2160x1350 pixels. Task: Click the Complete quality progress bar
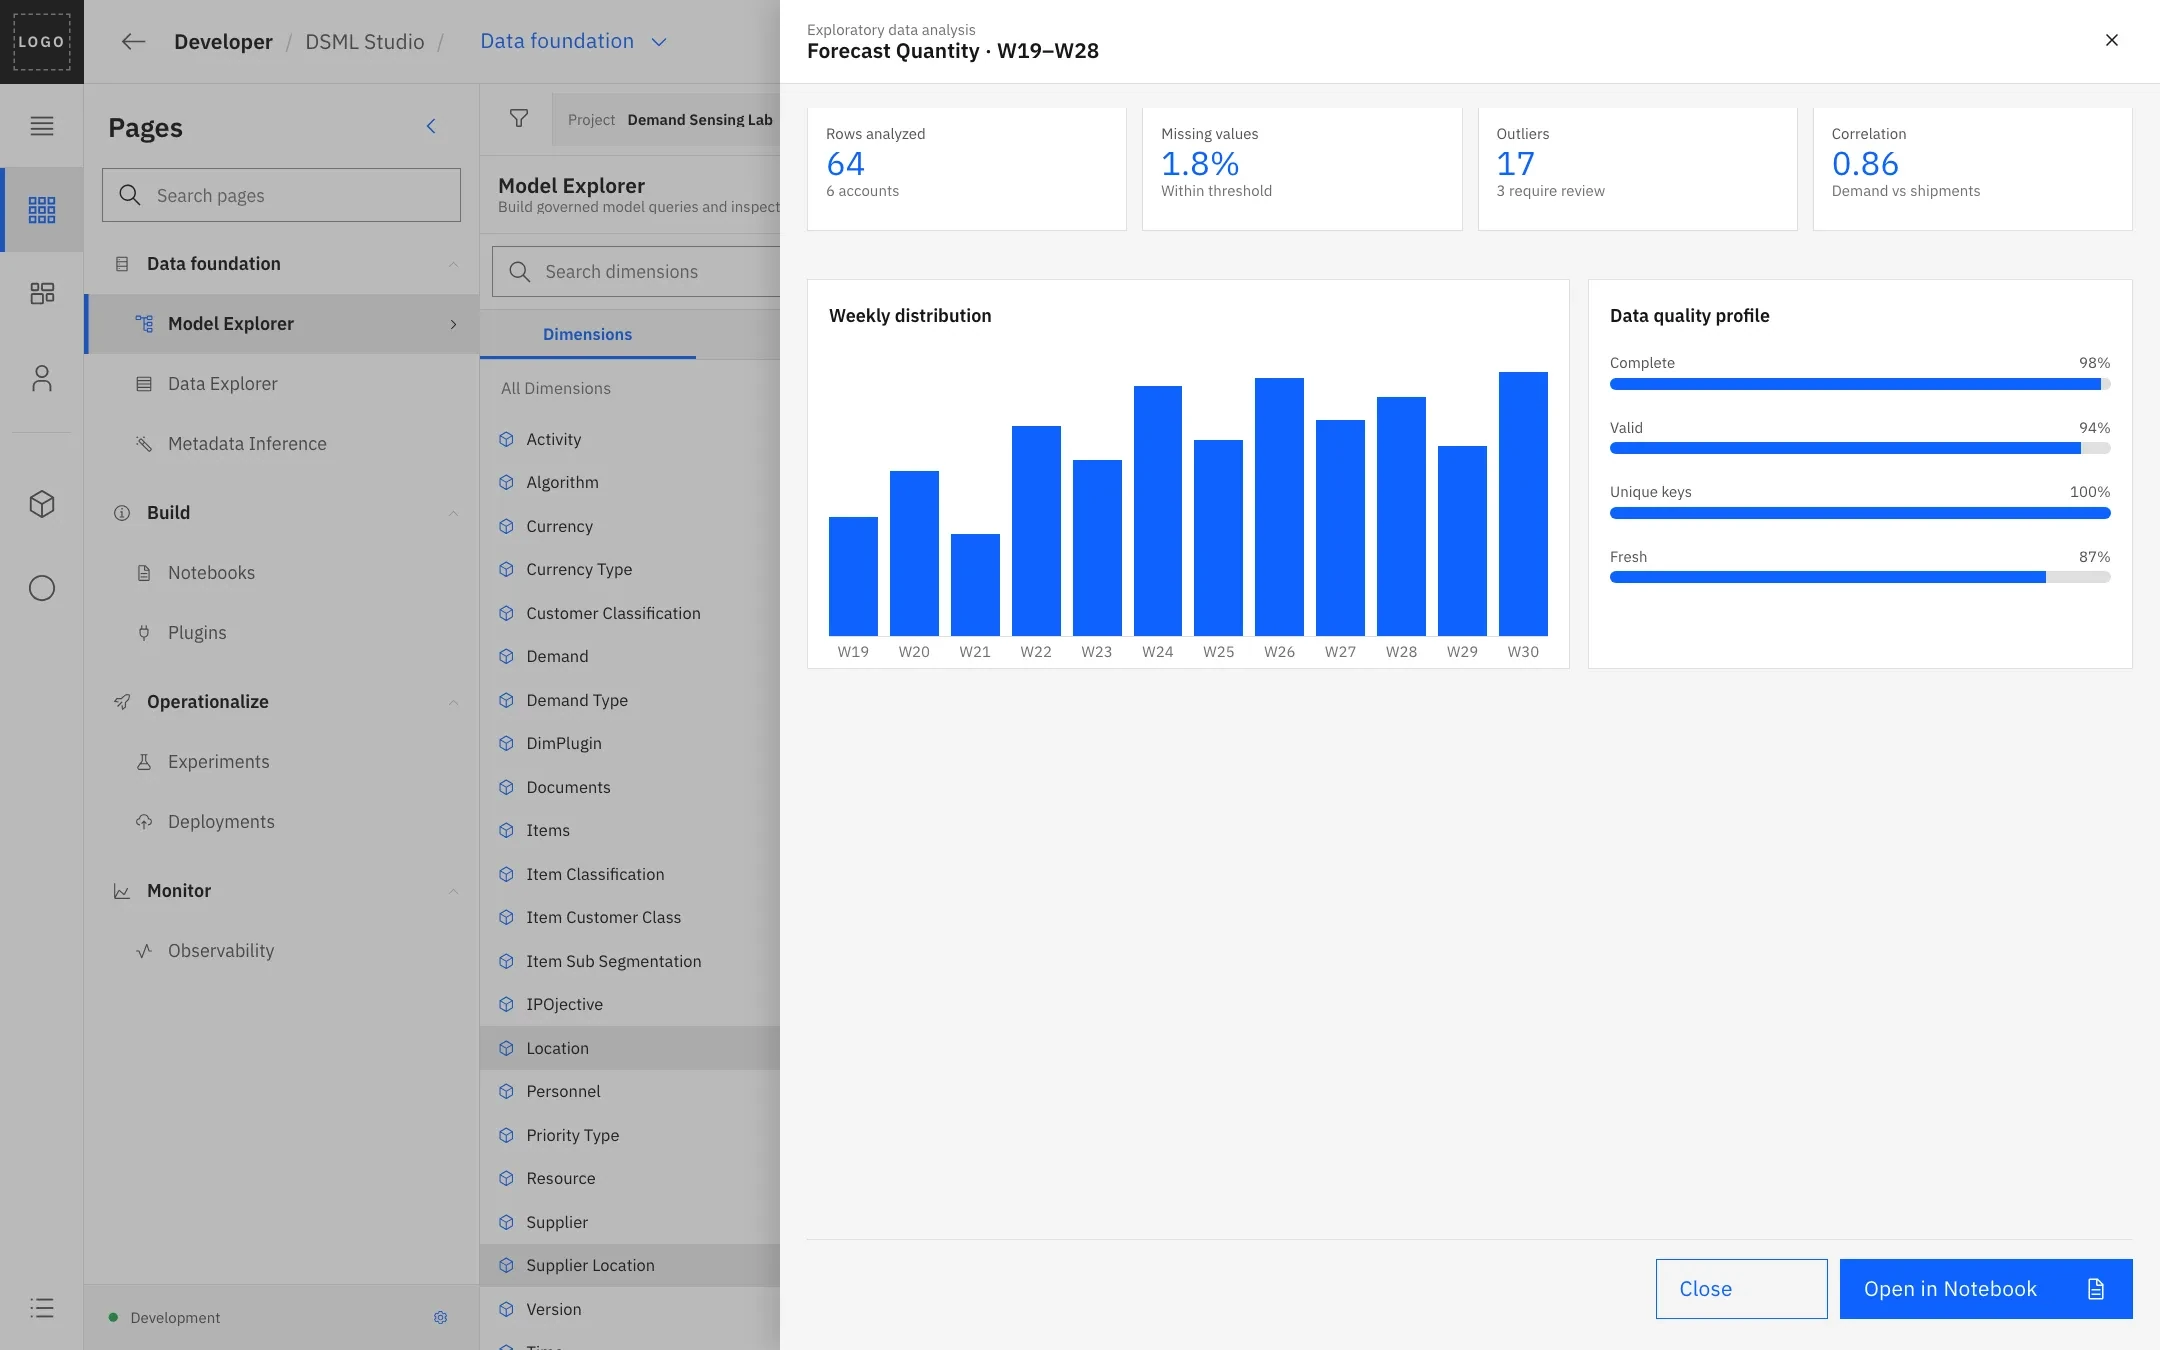tap(1860, 384)
